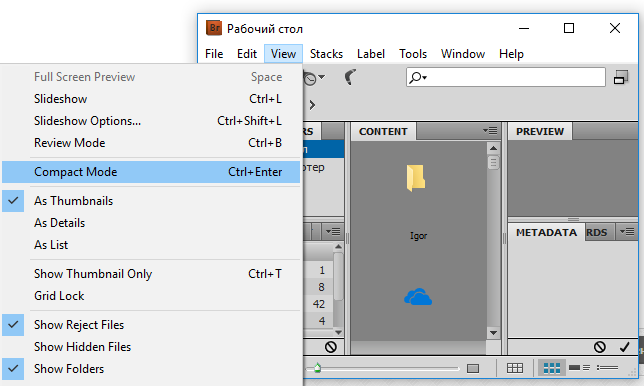Image resolution: width=644 pixels, height=386 pixels.
Task: Select the details view icon at bottom
Action: (580, 368)
